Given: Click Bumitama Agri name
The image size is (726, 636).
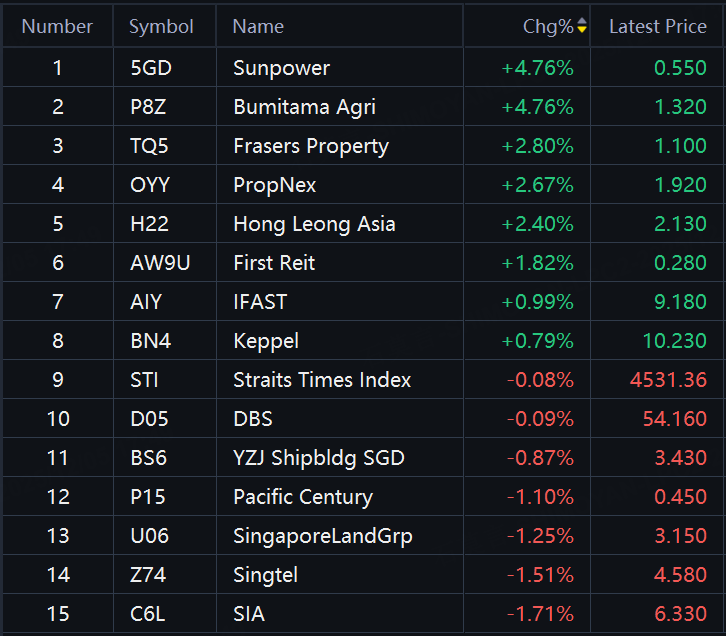Looking at the screenshot, I should coord(304,107).
